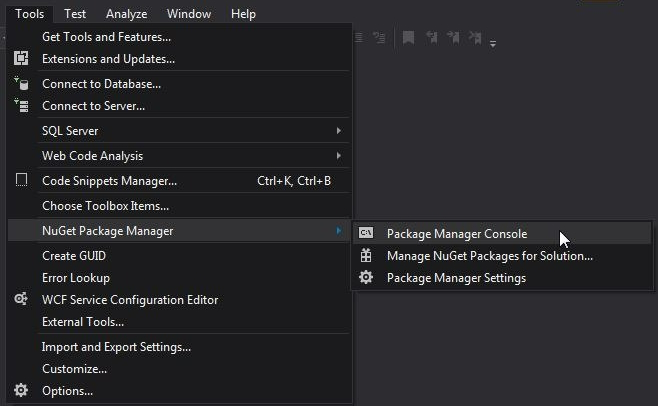Click the Connect to Server icon

coord(21,105)
